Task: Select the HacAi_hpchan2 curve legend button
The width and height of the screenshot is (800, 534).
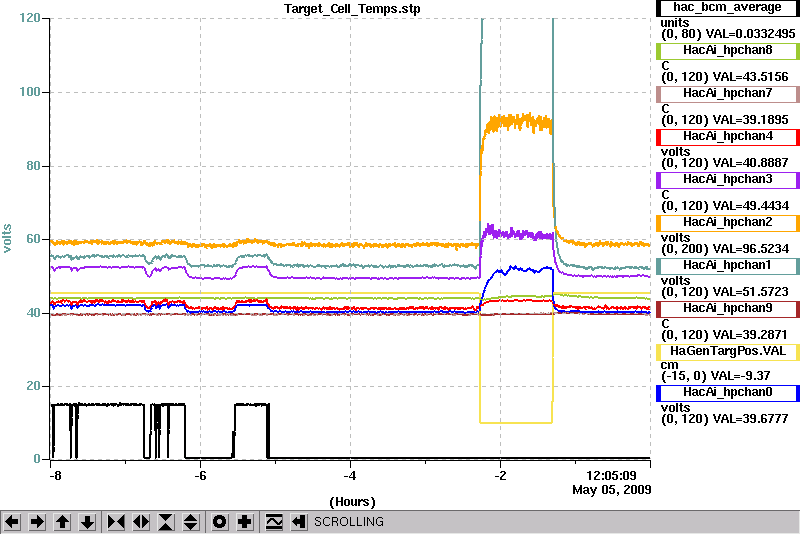Action: 728,222
